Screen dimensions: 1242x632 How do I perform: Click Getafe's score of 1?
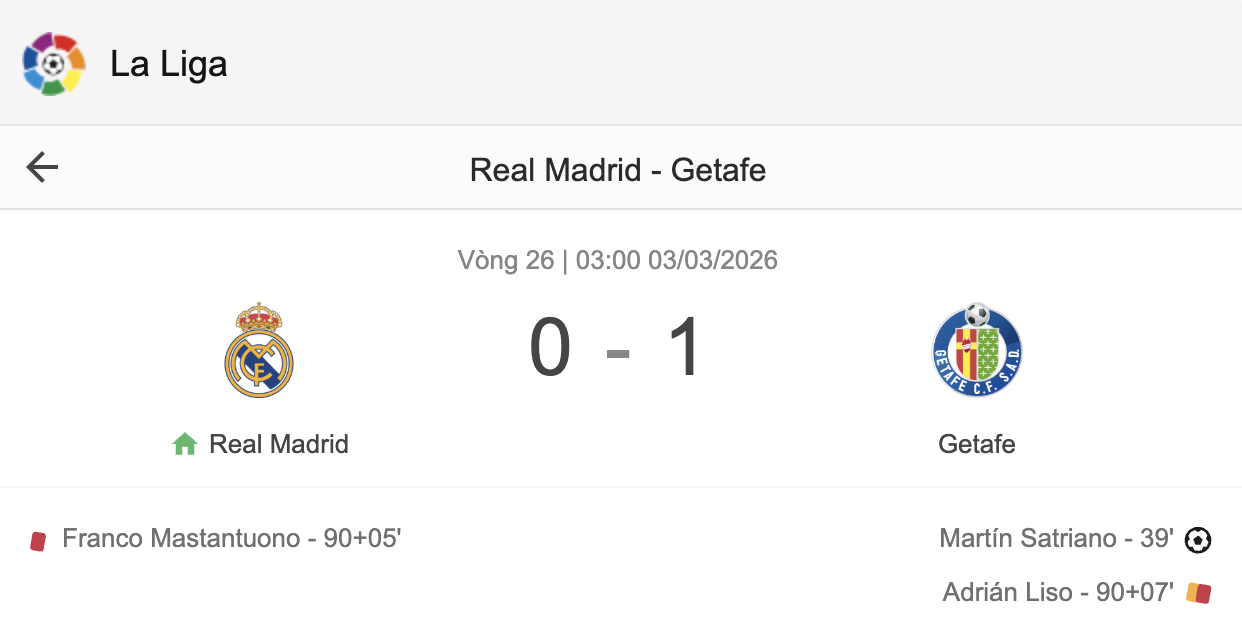coord(686,350)
